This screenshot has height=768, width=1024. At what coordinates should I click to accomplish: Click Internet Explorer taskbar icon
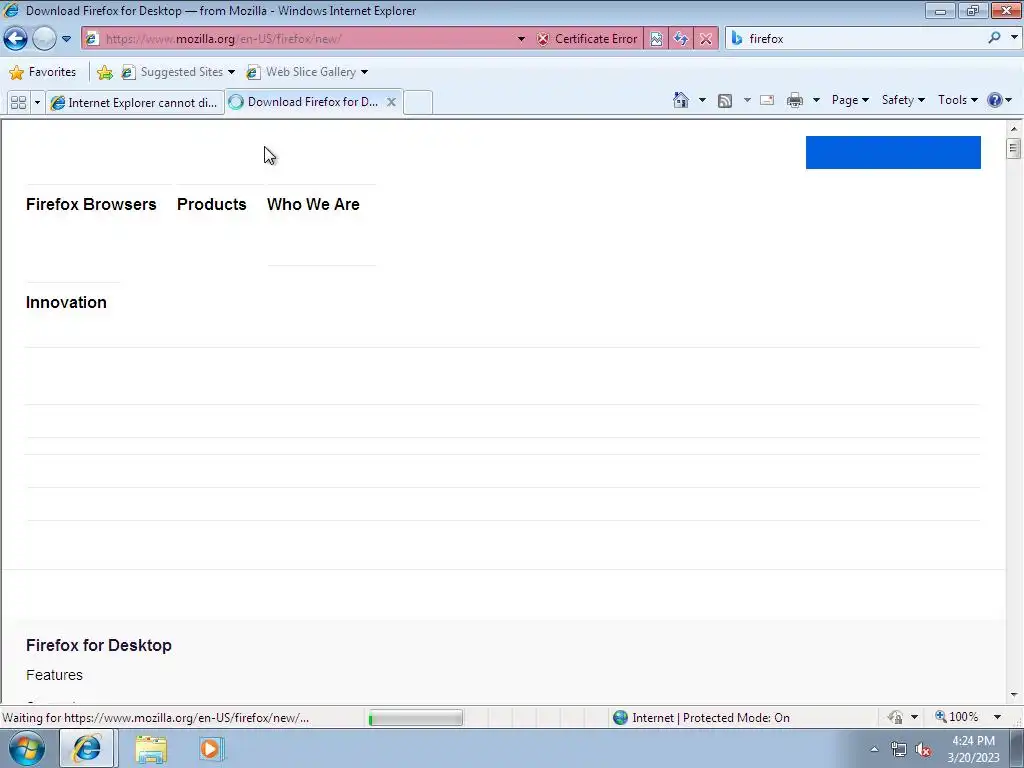click(87, 748)
